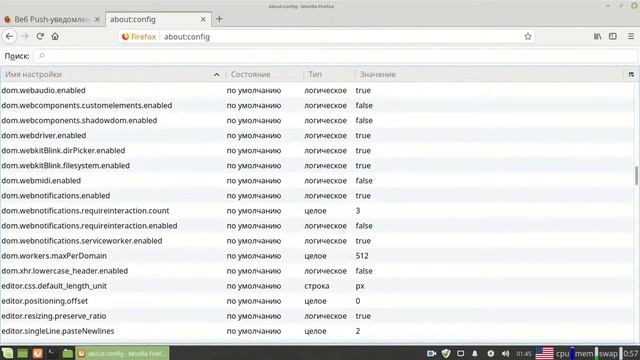Show the sidebars button
This screenshot has height=360, width=640.
[613, 36]
